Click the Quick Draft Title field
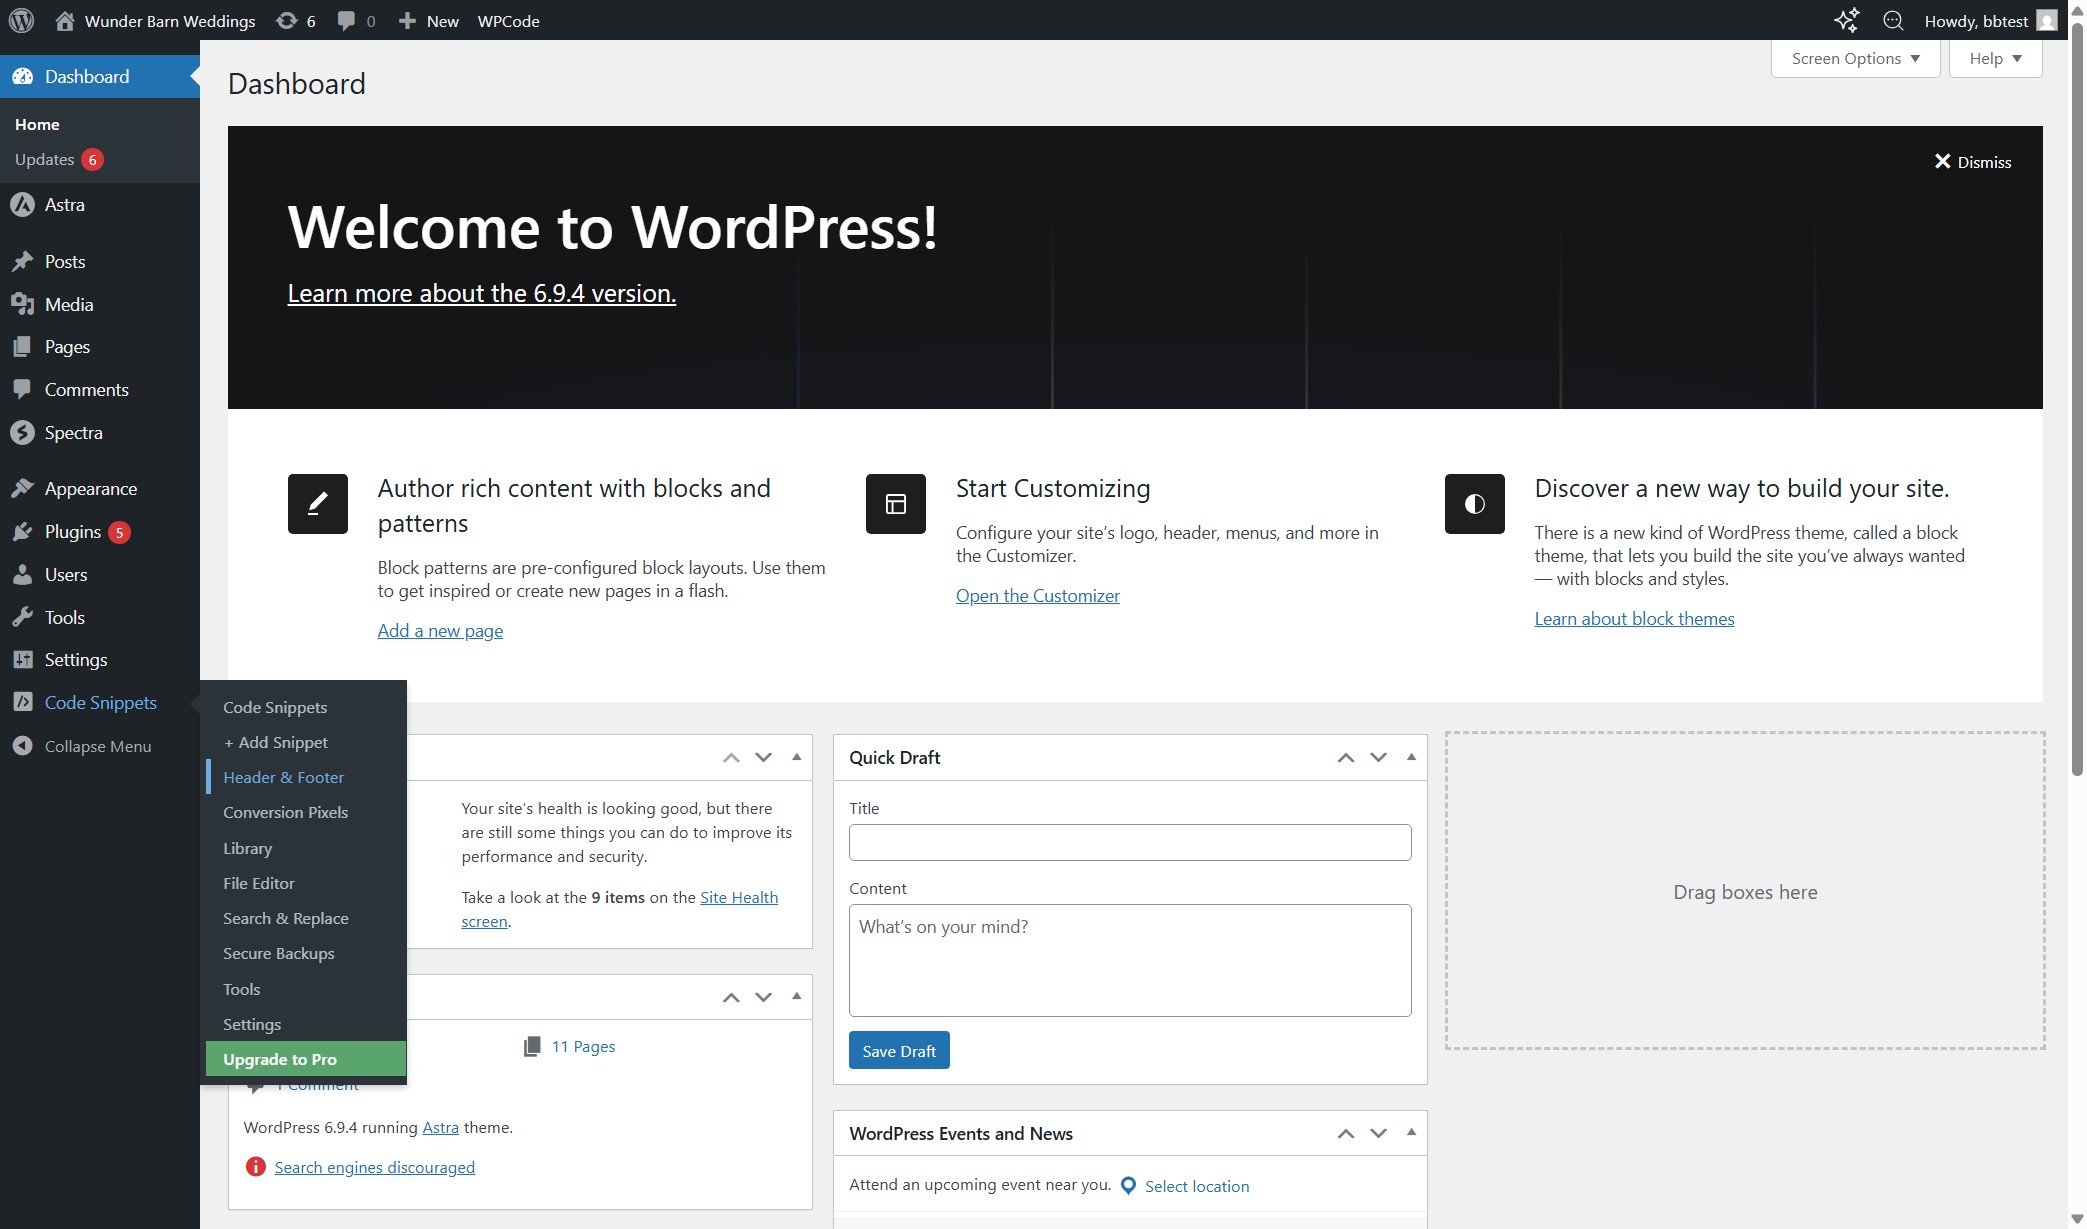 pyautogui.click(x=1130, y=842)
